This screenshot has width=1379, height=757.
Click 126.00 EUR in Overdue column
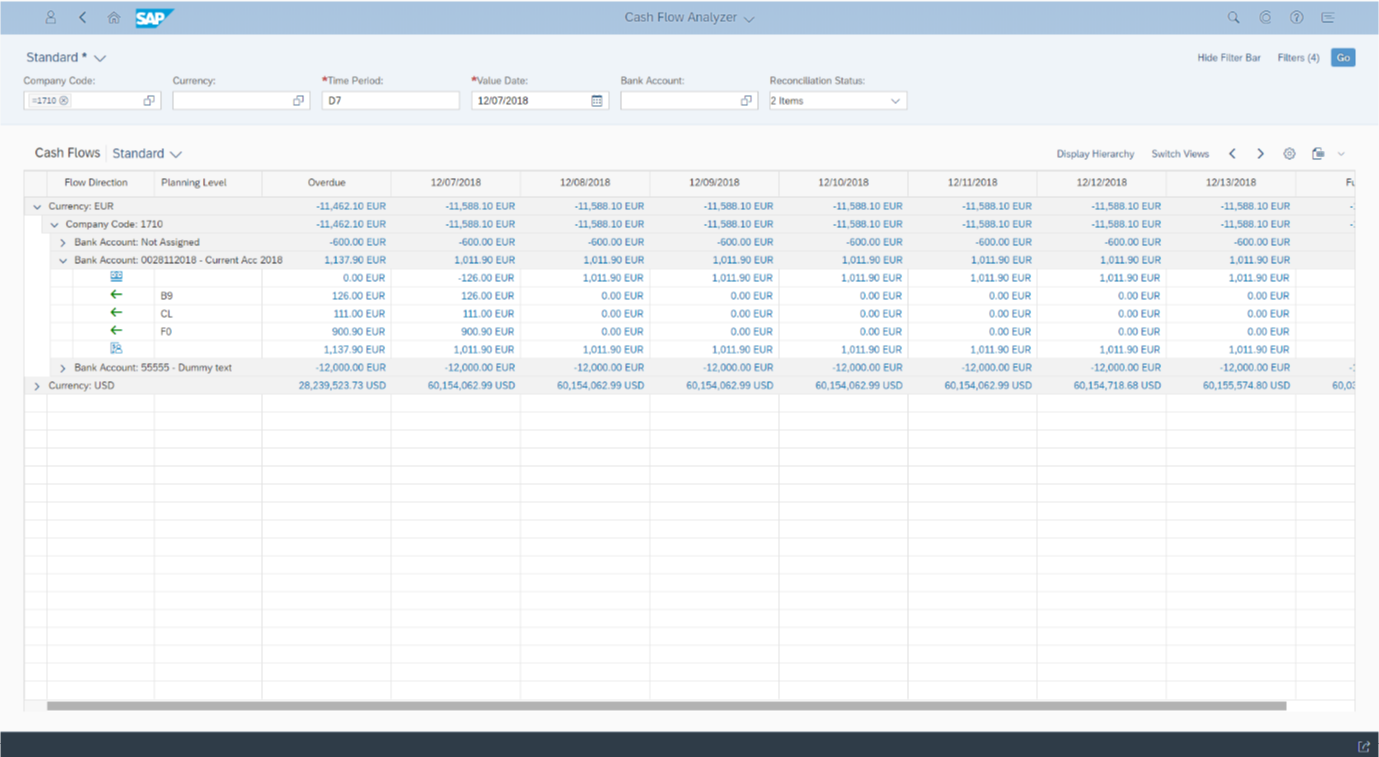358,296
